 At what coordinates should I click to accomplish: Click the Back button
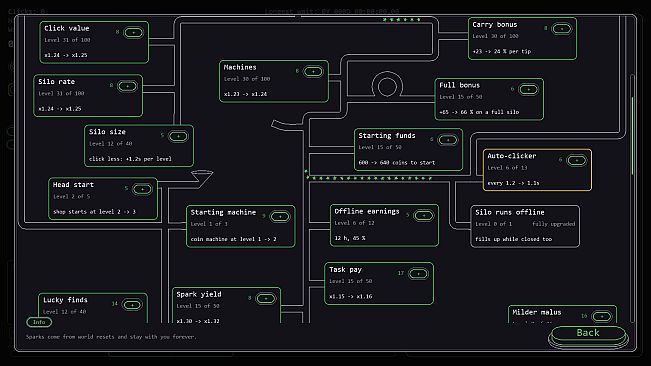[x=588, y=333]
